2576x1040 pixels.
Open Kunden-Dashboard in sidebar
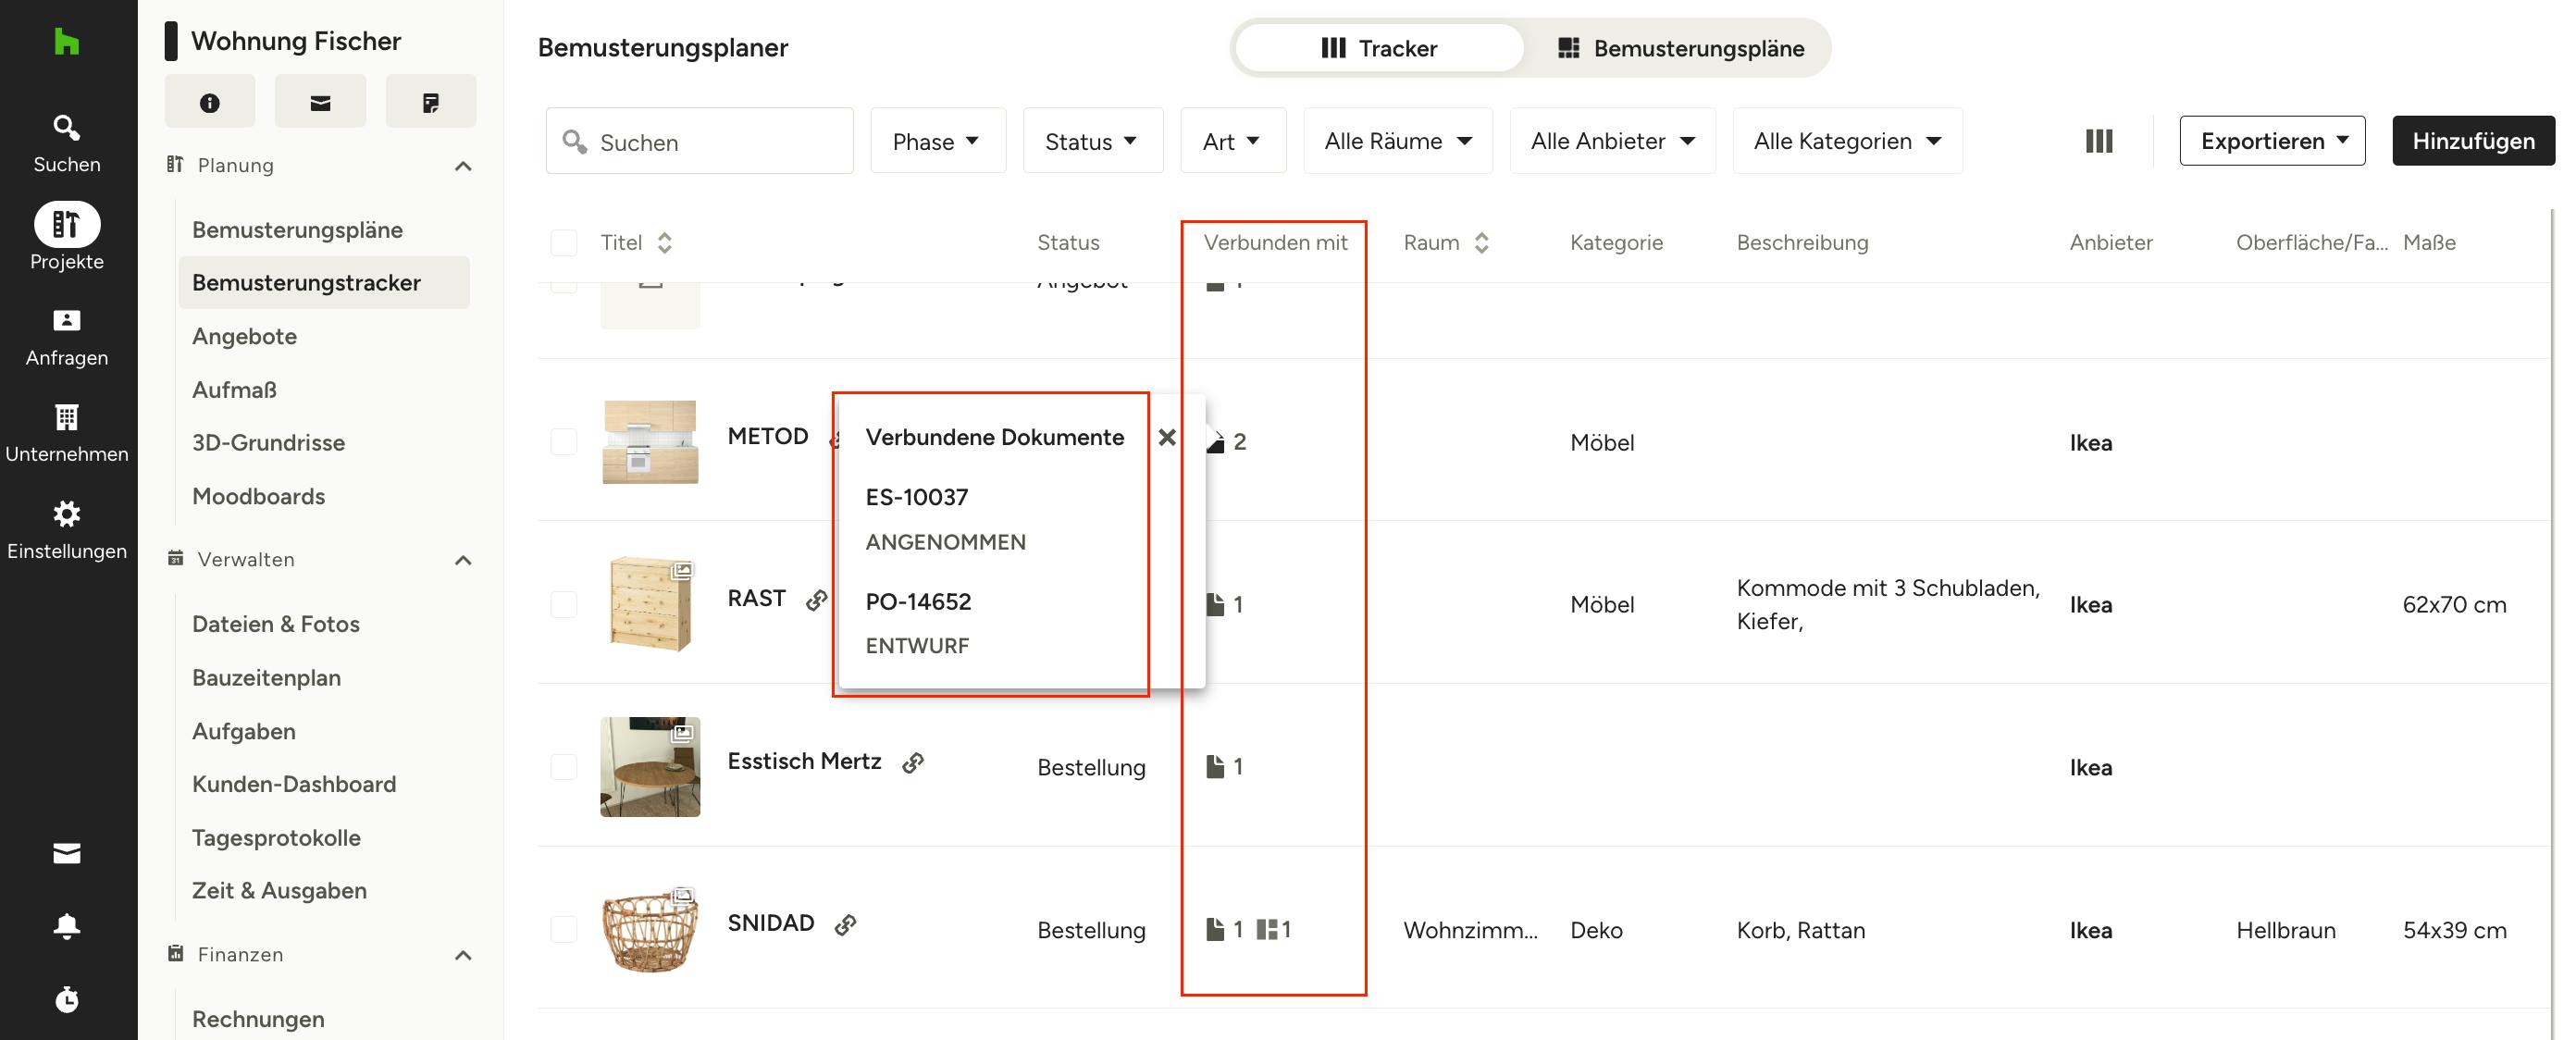(294, 784)
